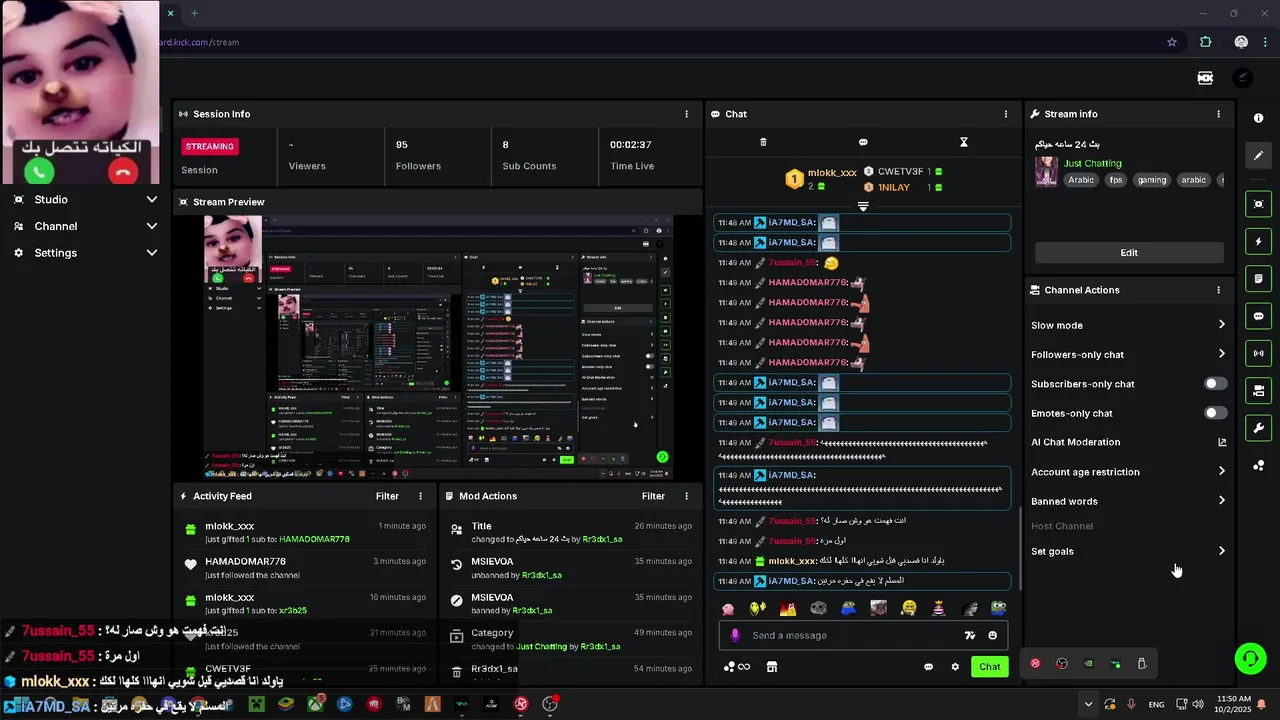Viewport: 1280px width, 720px height.
Task: Click the points infinity icon under message box
Action: (738, 667)
